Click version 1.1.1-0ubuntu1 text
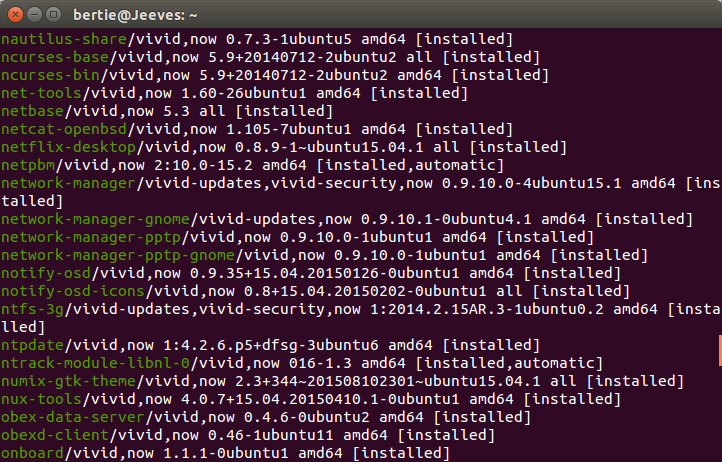722x462 pixels. point(226,453)
